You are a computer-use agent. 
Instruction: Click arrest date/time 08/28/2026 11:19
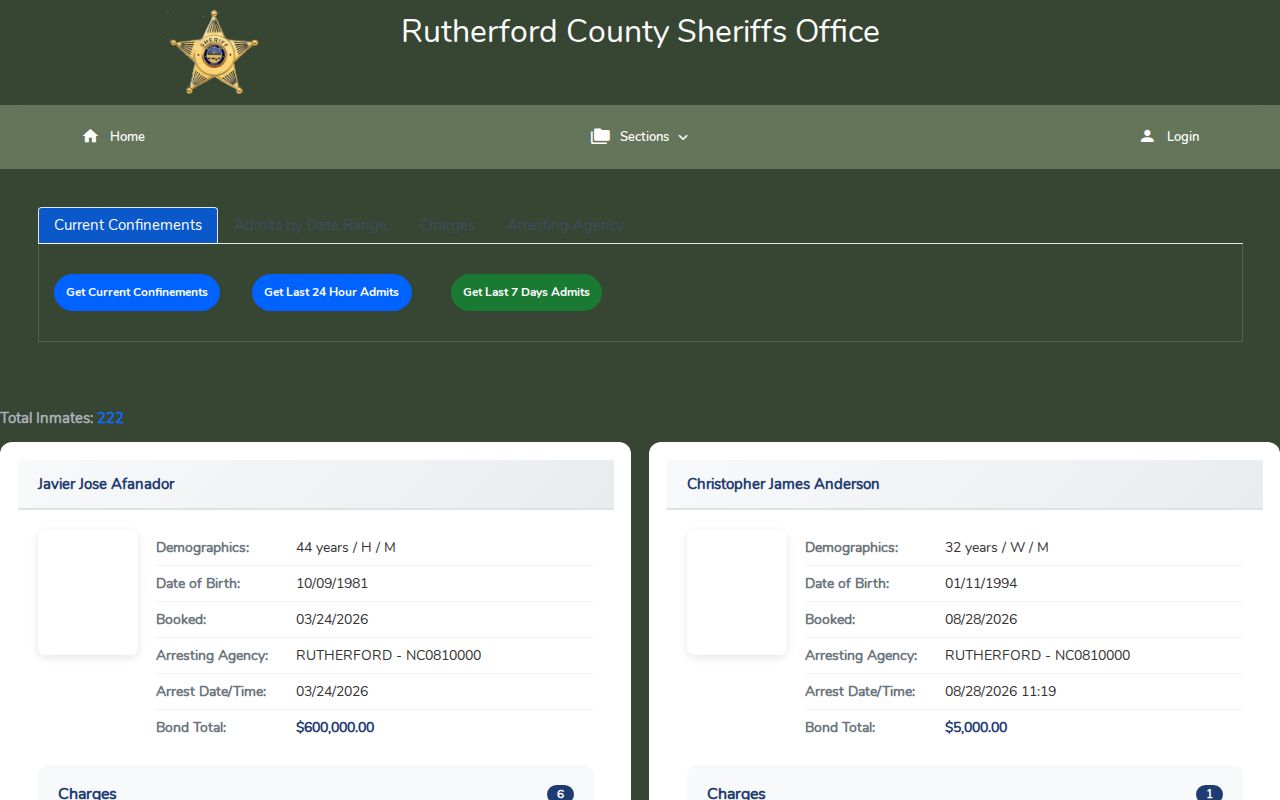pos(1001,691)
